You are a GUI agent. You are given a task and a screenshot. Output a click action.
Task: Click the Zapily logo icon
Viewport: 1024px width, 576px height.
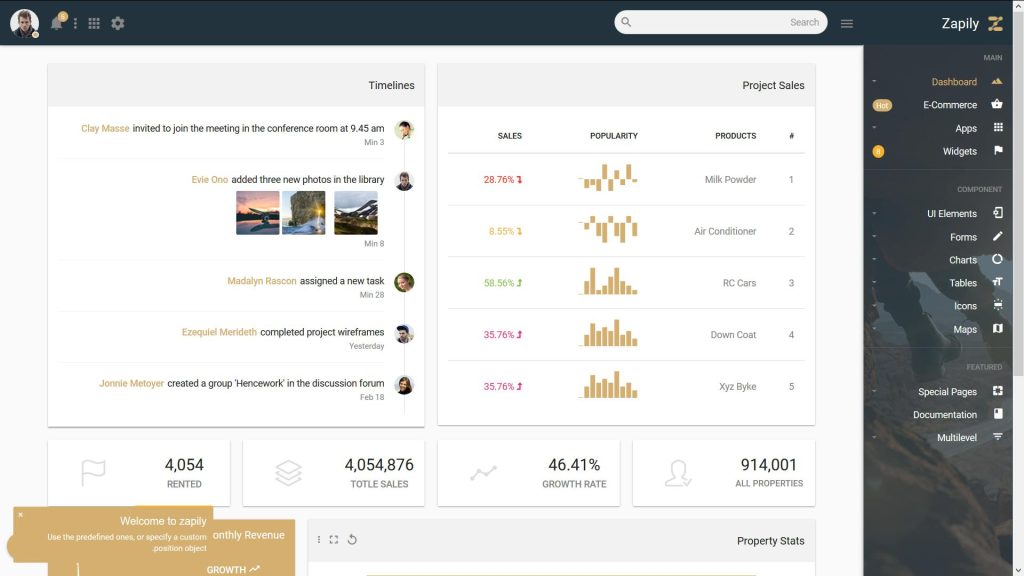coord(995,22)
